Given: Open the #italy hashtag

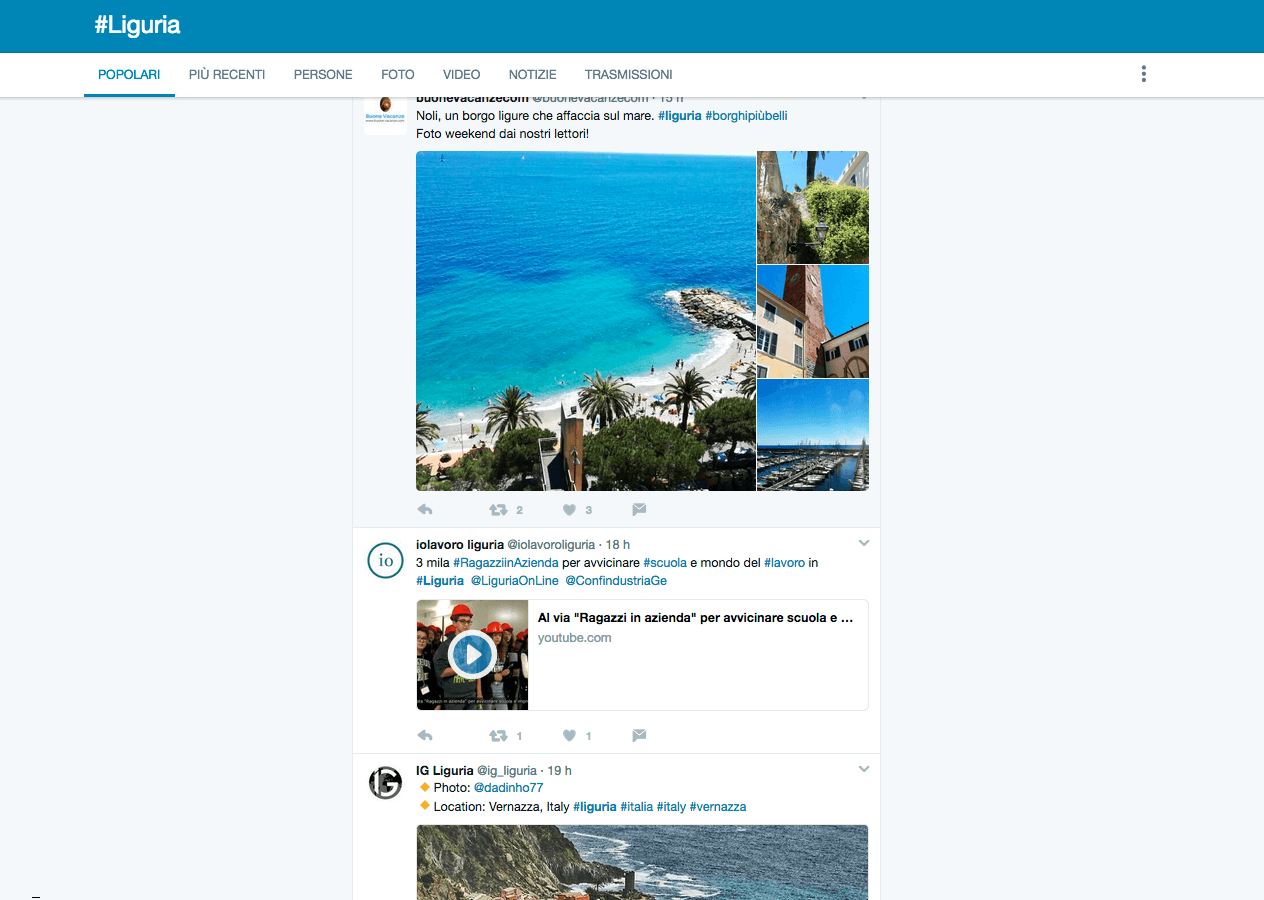Looking at the screenshot, I should coord(671,807).
